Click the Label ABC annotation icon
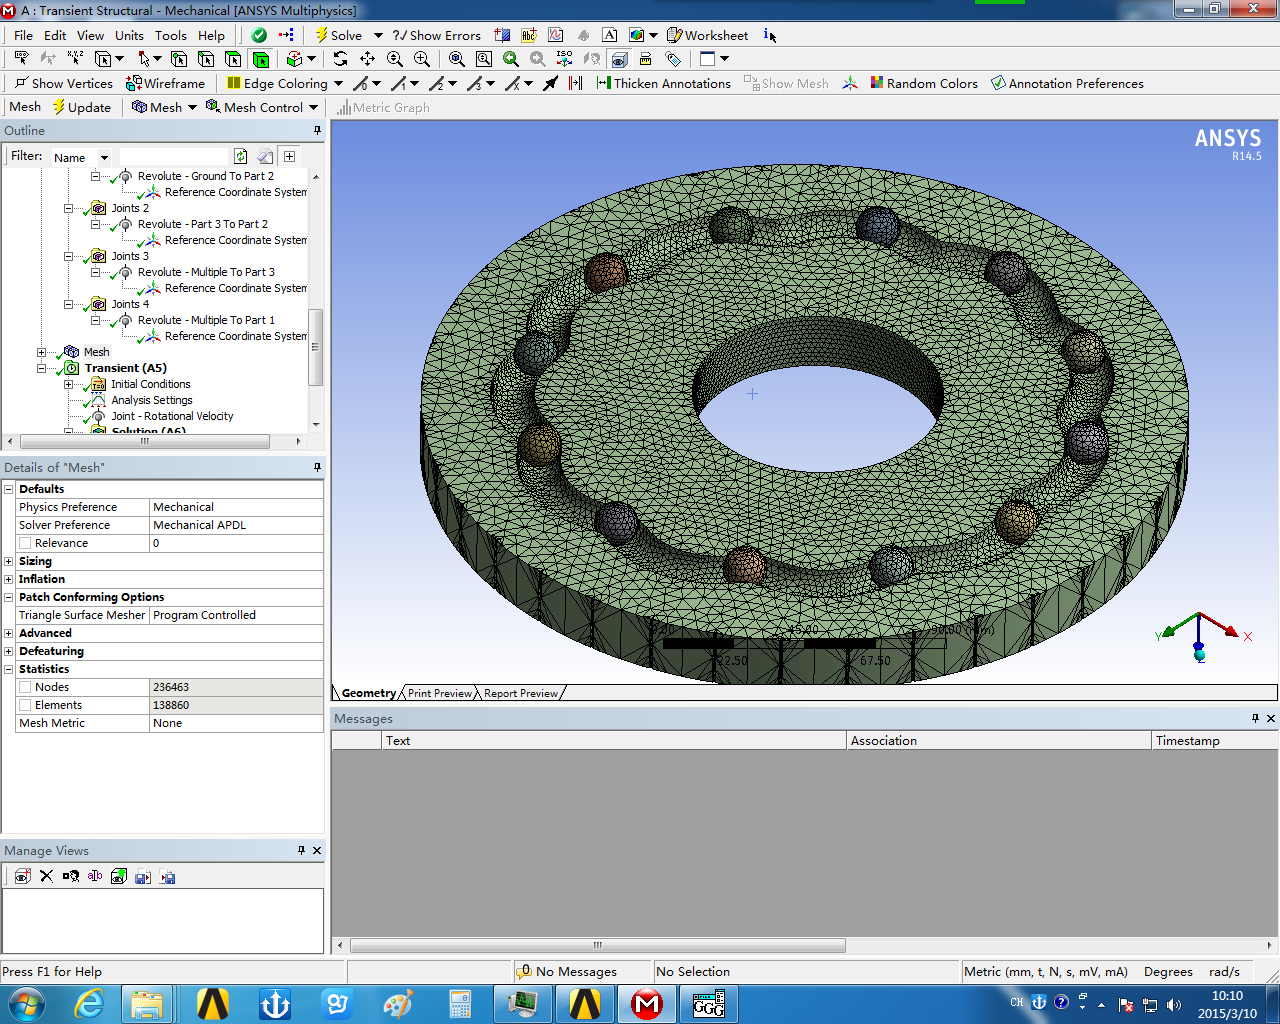 [529, 35]
